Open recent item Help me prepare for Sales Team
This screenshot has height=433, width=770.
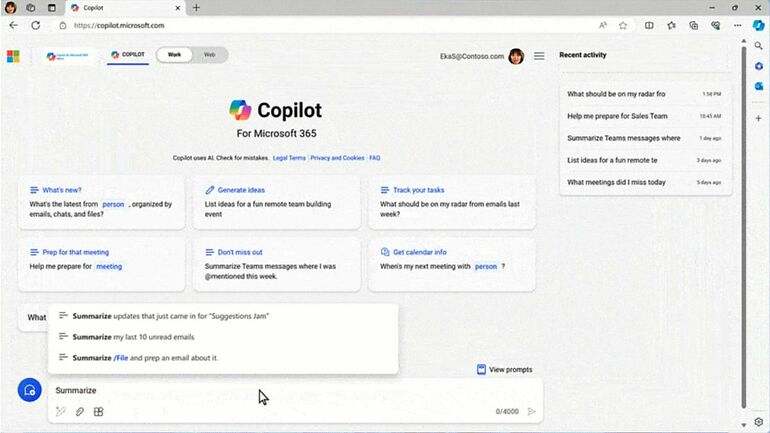tap(645, 116)
